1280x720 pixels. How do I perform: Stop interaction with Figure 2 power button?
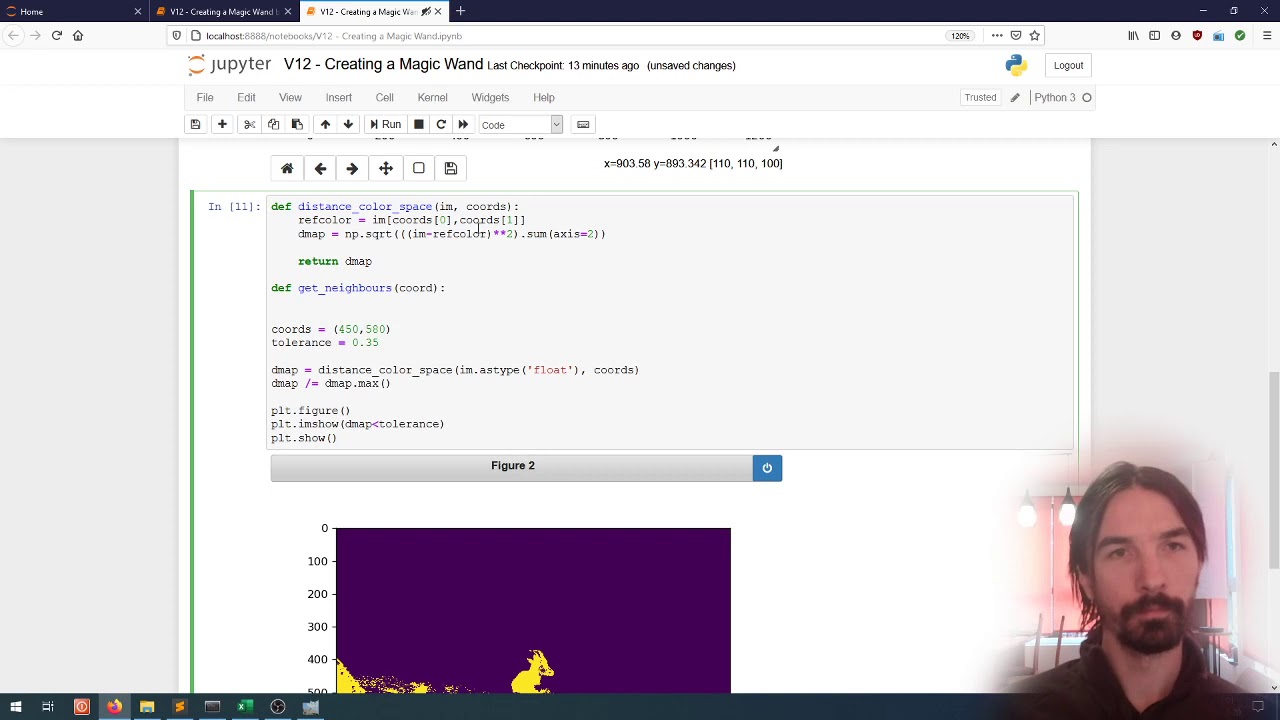(767, 468)
